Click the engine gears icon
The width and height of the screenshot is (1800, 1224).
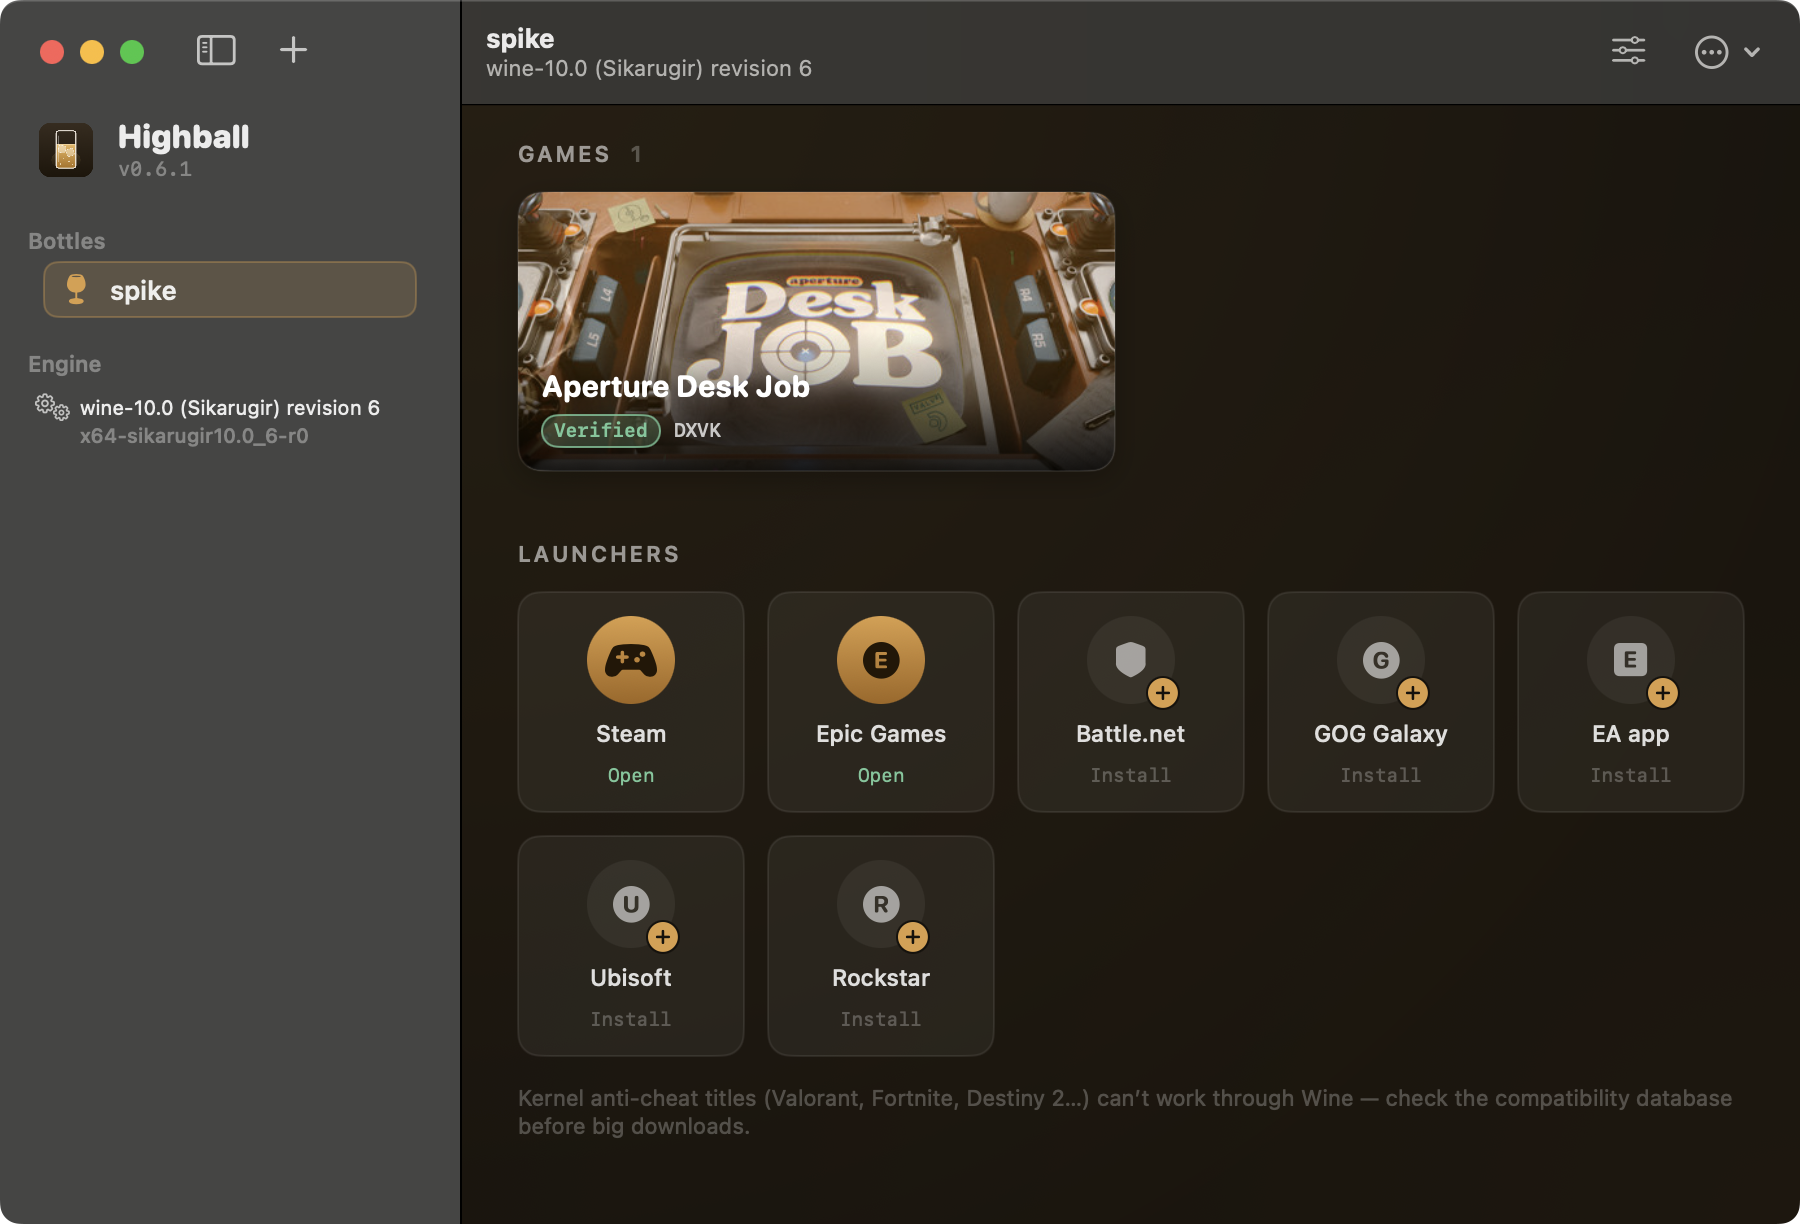52,407
